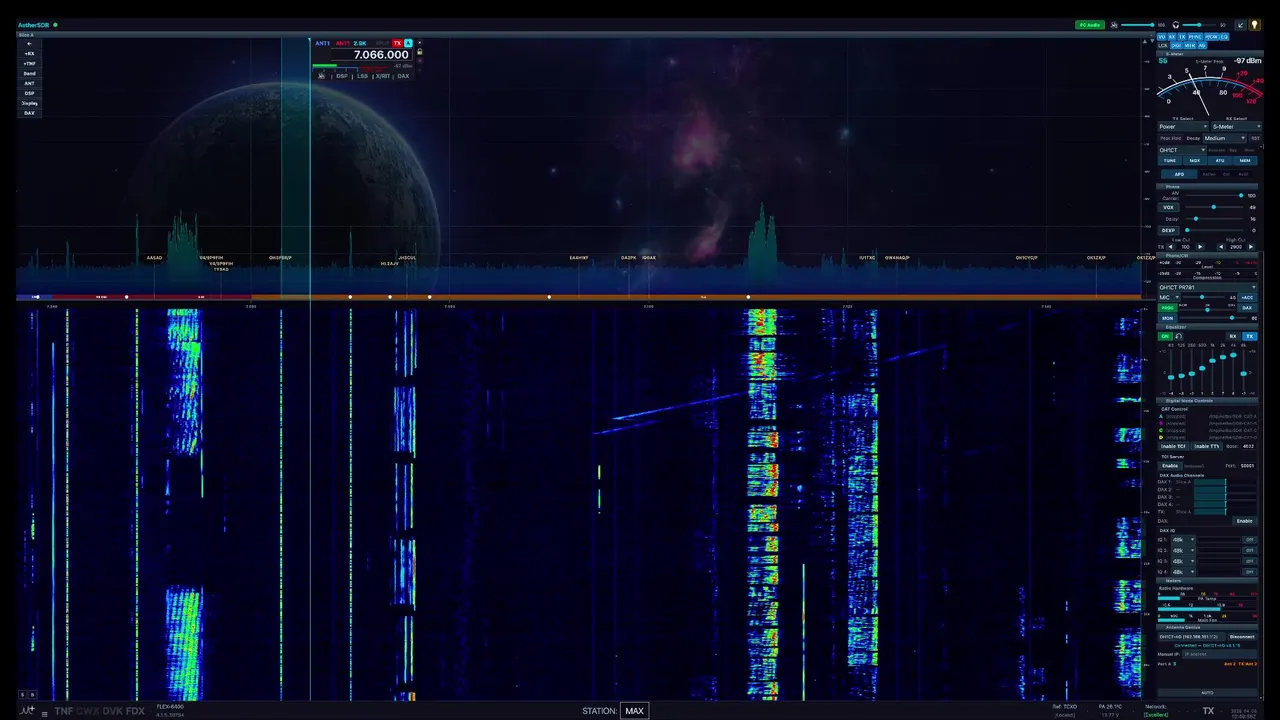This screenshot has height=720, width=1280.
Task: Select the TX equalizer button
Action: (x=1250, y=336)
